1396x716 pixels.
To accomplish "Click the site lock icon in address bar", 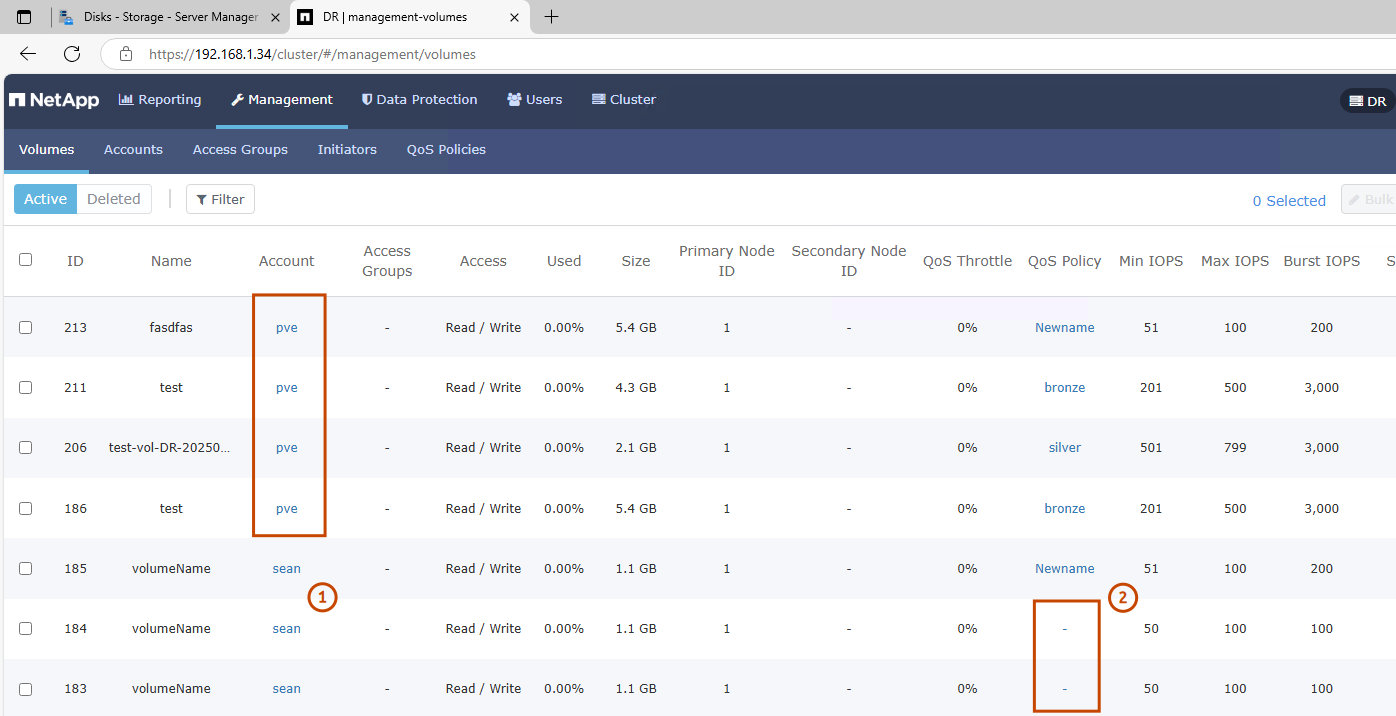I will point(126,54).
